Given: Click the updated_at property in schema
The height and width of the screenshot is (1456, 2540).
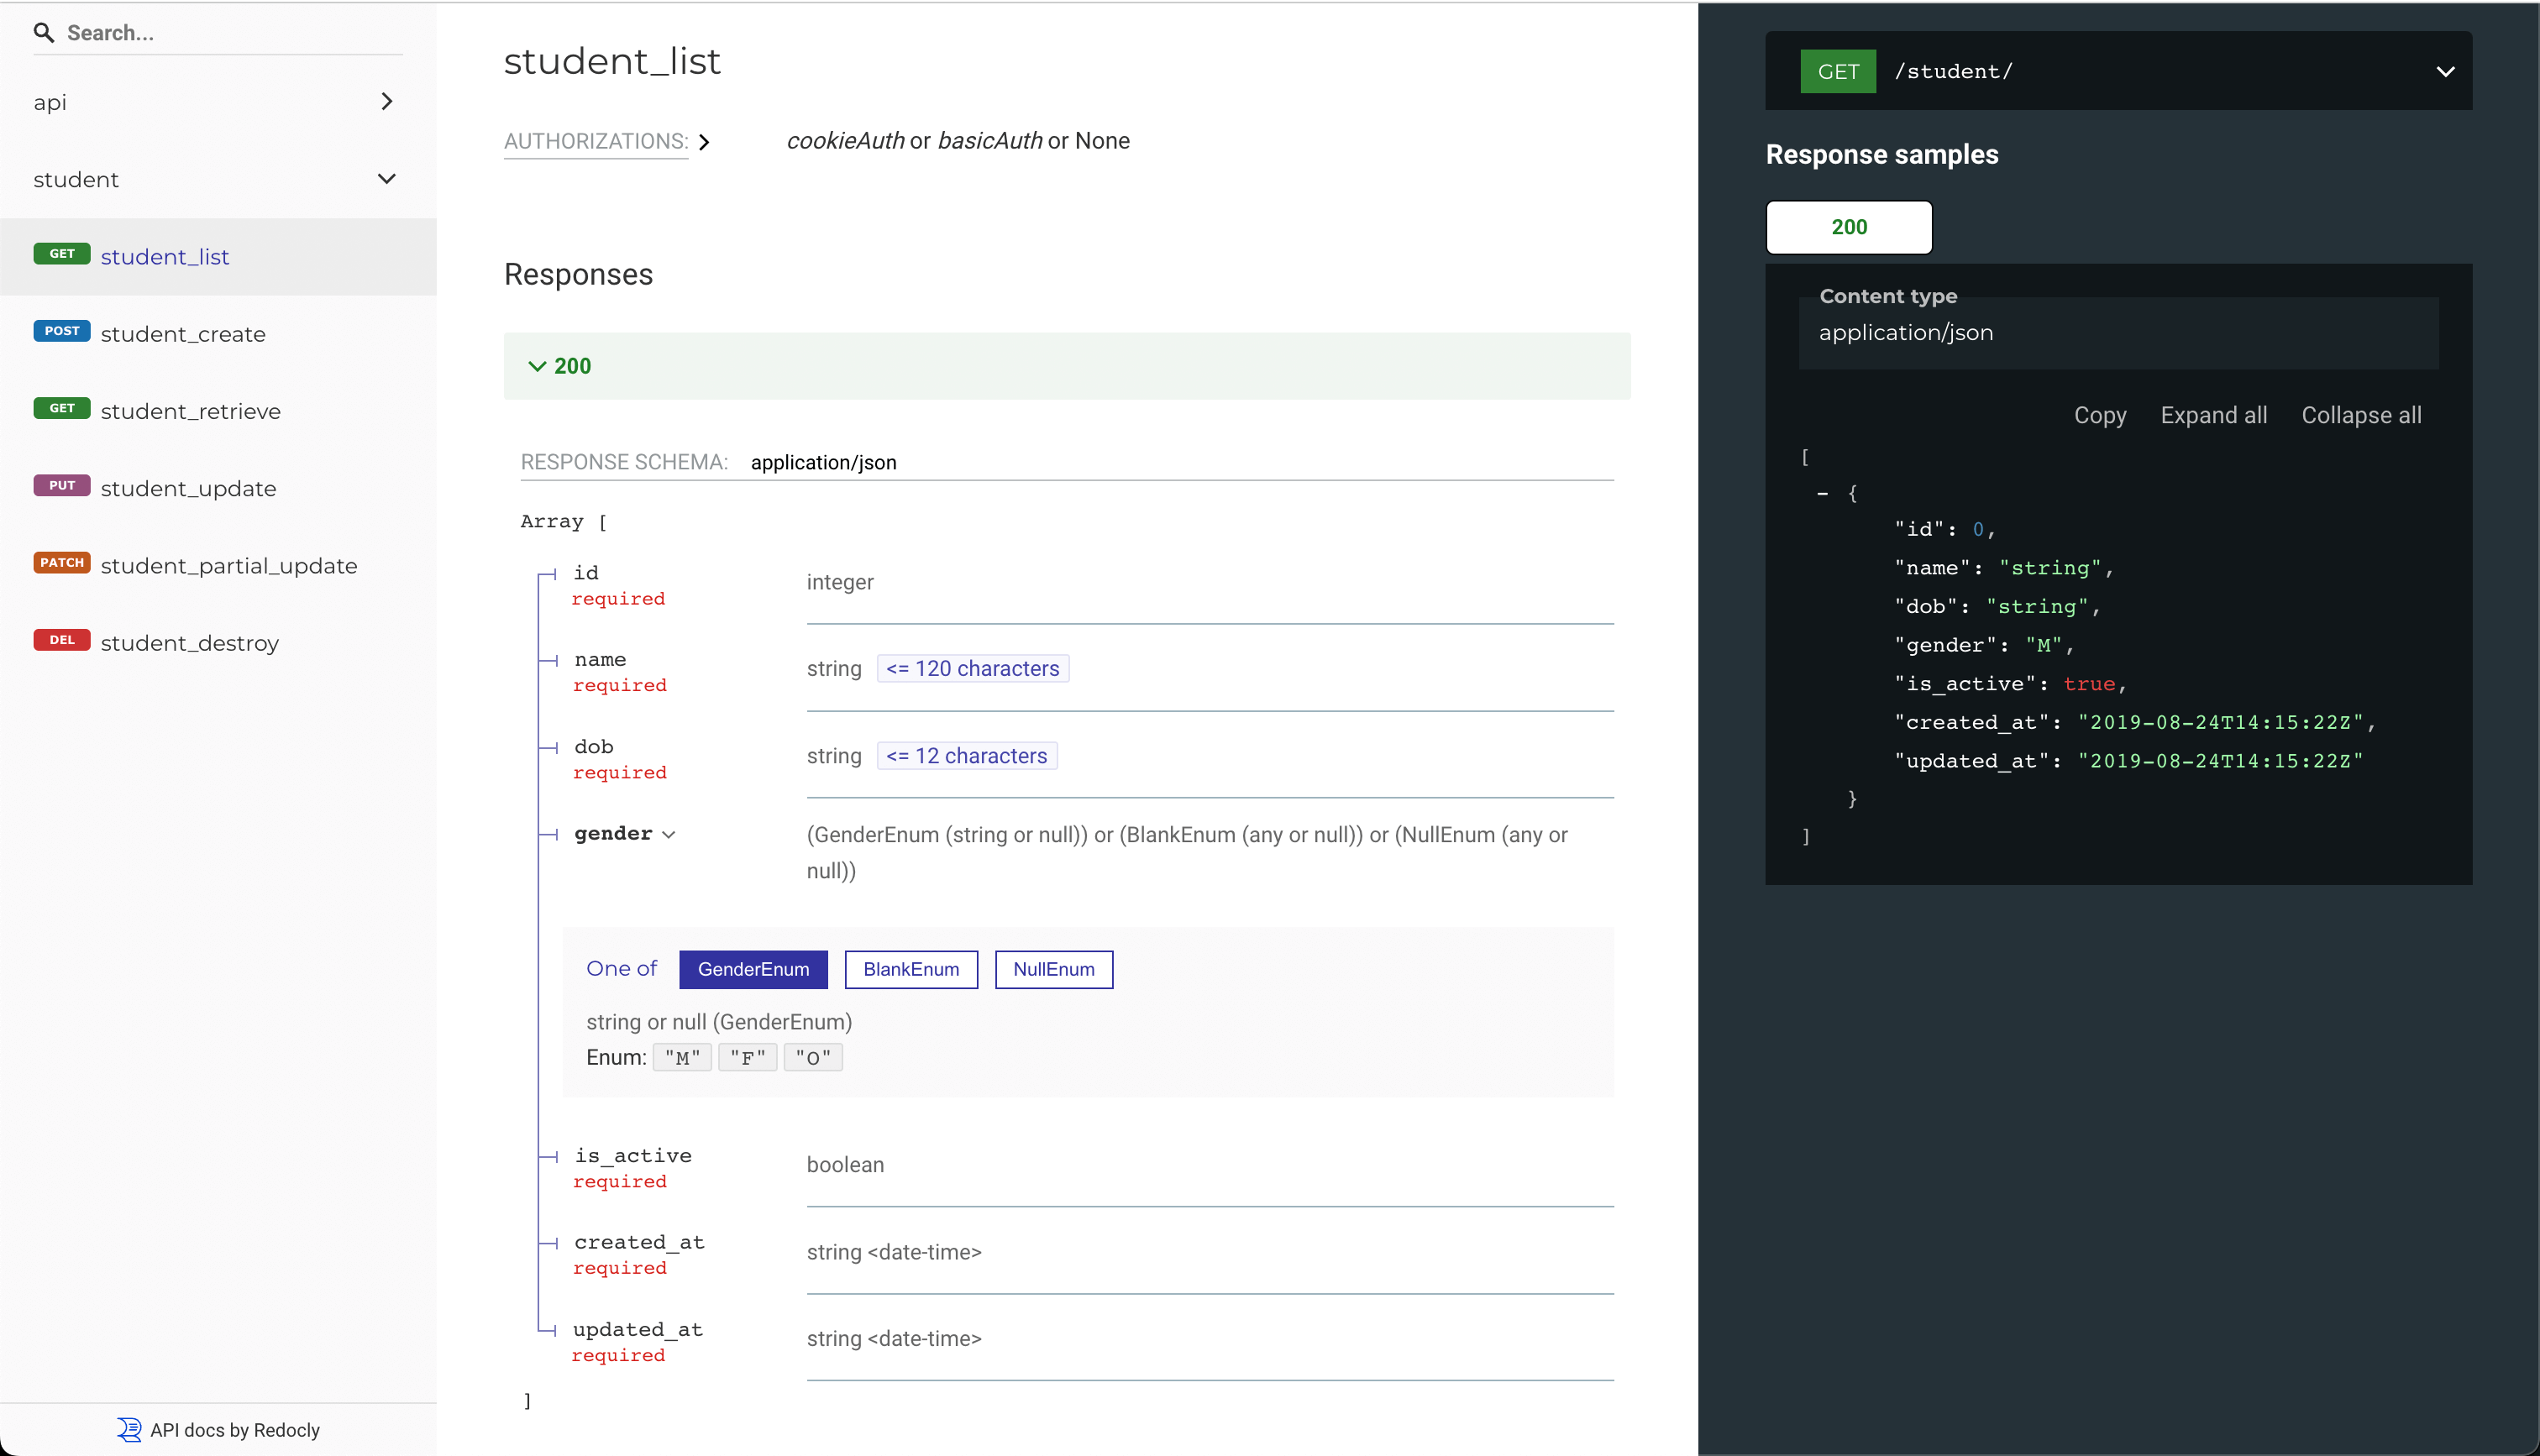Looking at the screenshot, I should coord(638,1330).
